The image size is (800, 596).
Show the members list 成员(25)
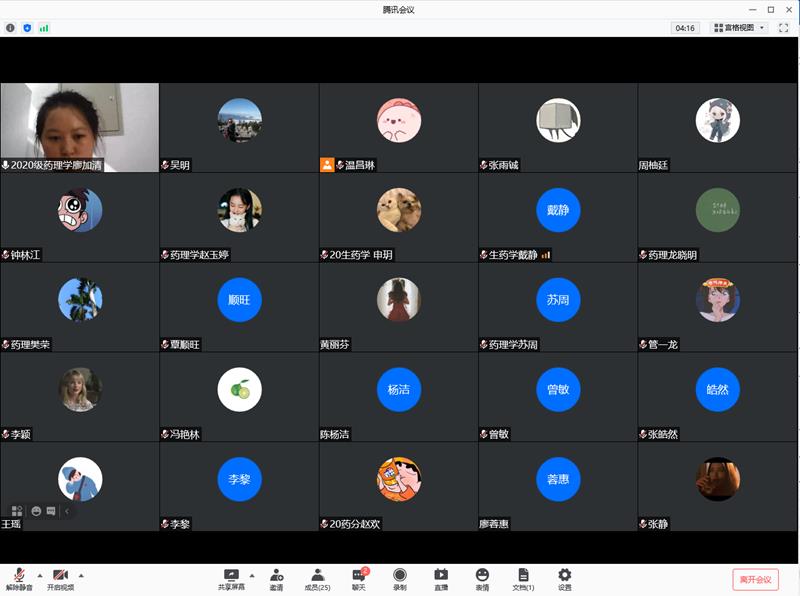pos(317,578)
